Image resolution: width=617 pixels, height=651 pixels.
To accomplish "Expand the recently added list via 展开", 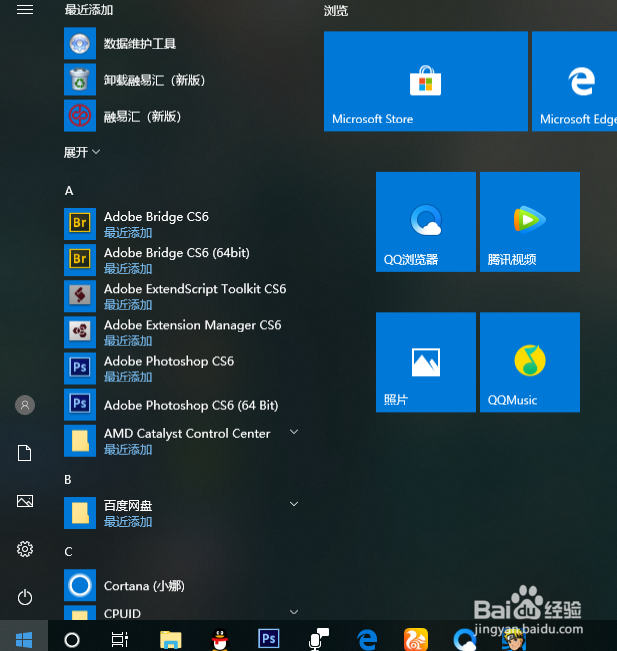I will click(82, 152).
